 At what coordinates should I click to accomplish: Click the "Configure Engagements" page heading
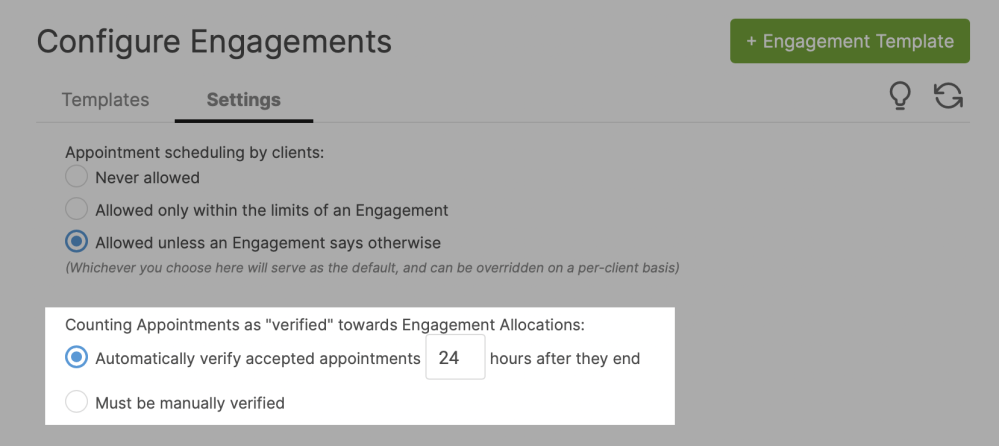tap(214, 42)
